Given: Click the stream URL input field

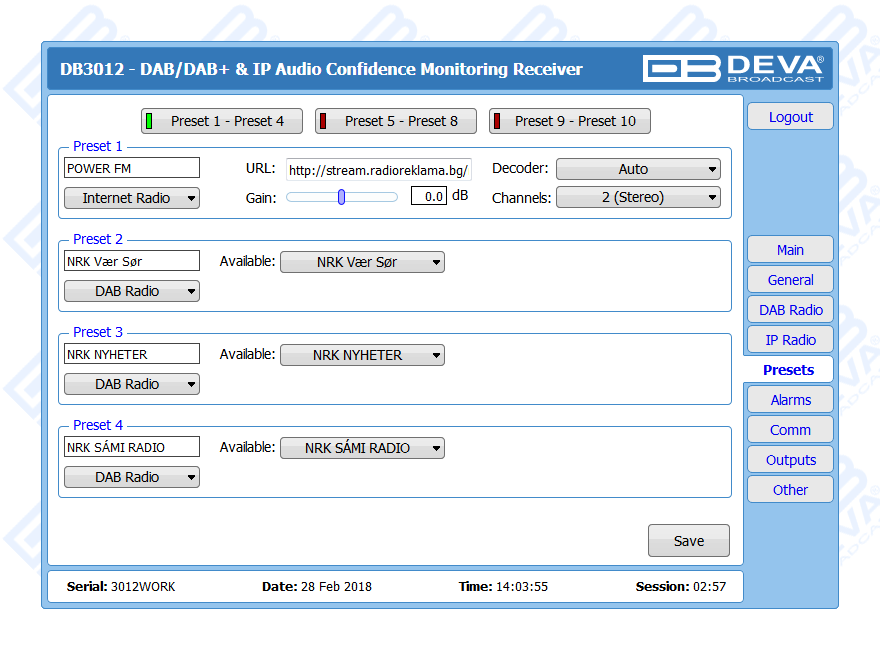Looking at the screenshot, I should point(378,170).
